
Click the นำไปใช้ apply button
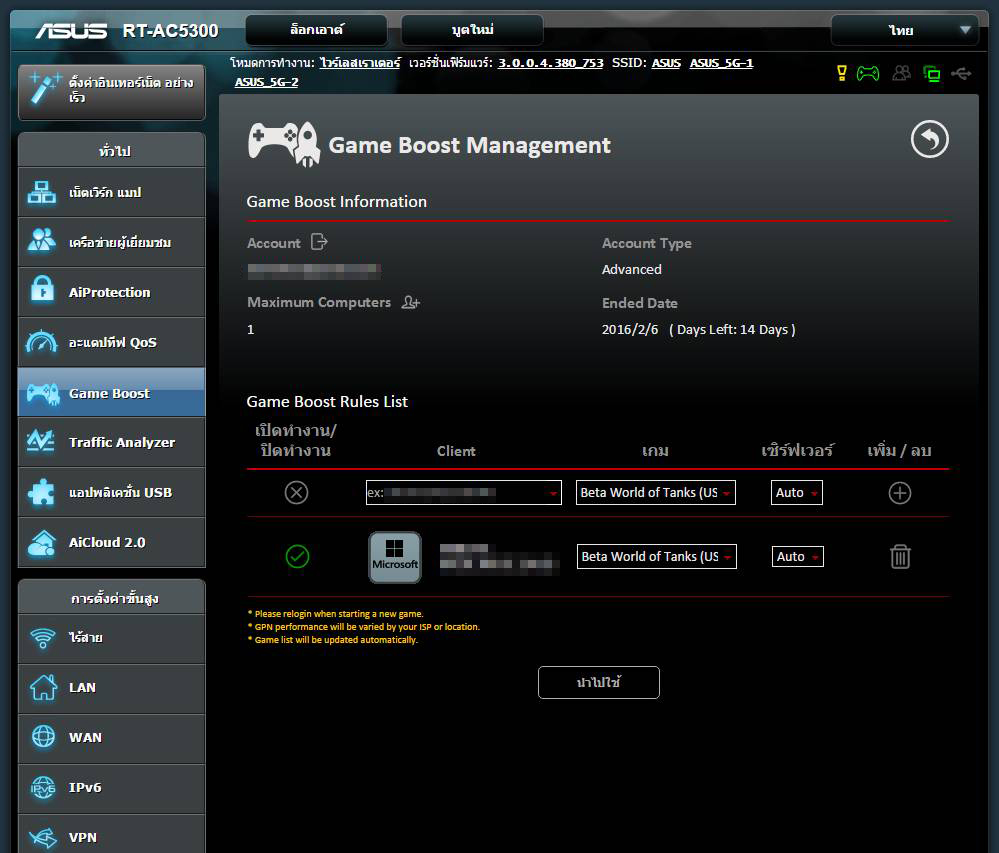(599, 682)
